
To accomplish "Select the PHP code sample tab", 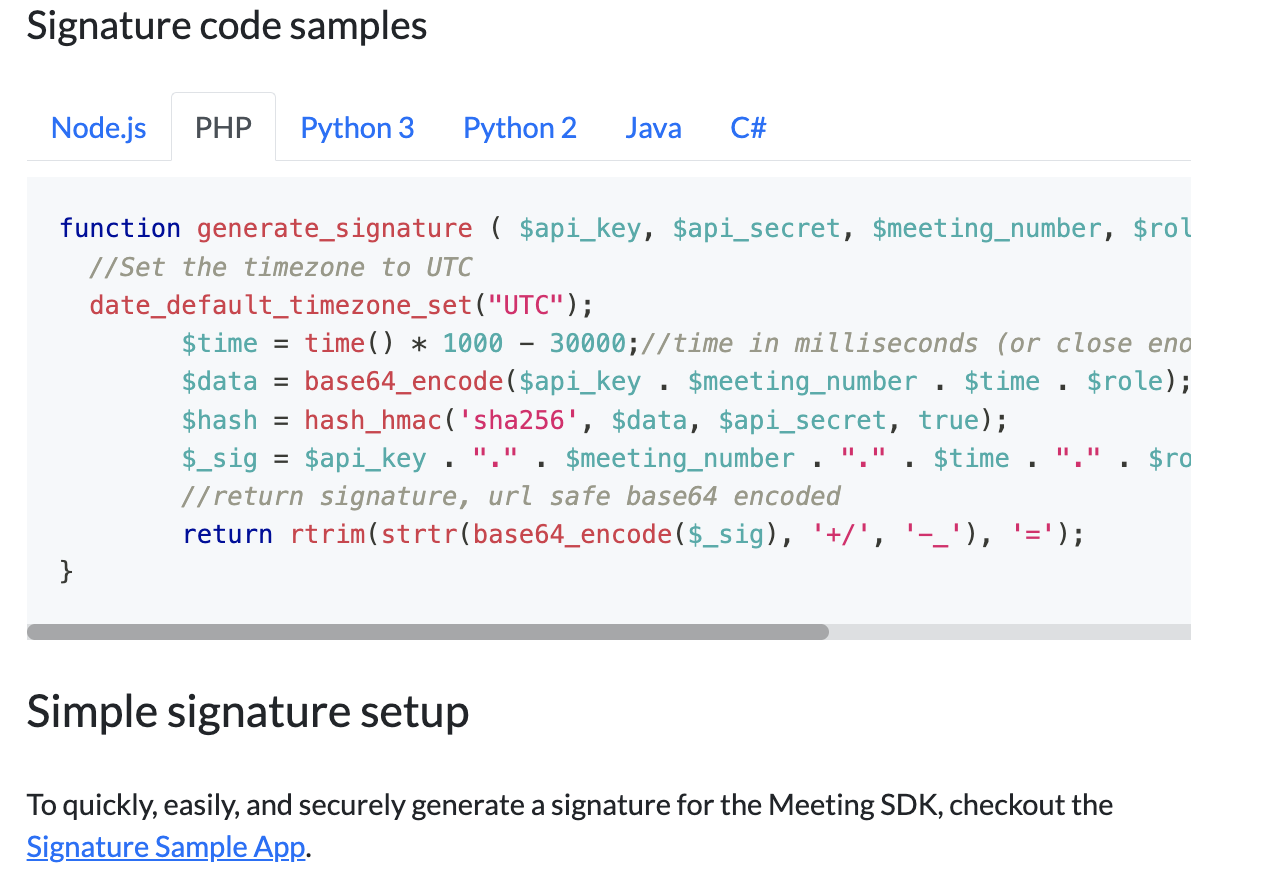I will click(x=223, y=128).
